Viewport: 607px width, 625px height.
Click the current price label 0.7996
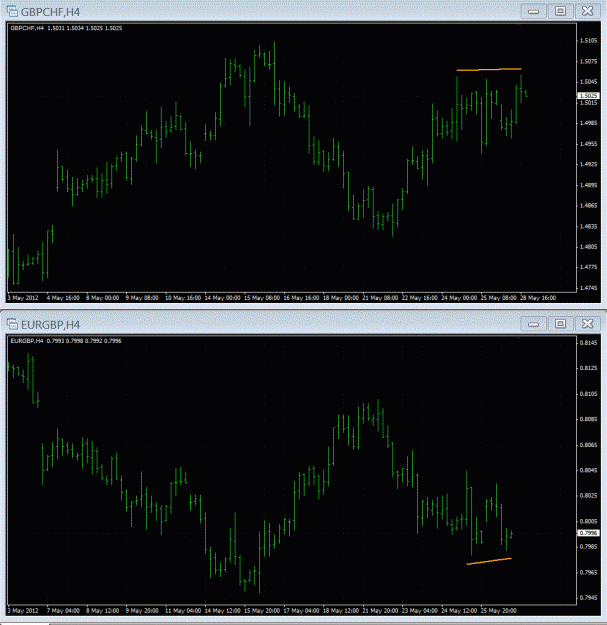(x=588, y=533)
